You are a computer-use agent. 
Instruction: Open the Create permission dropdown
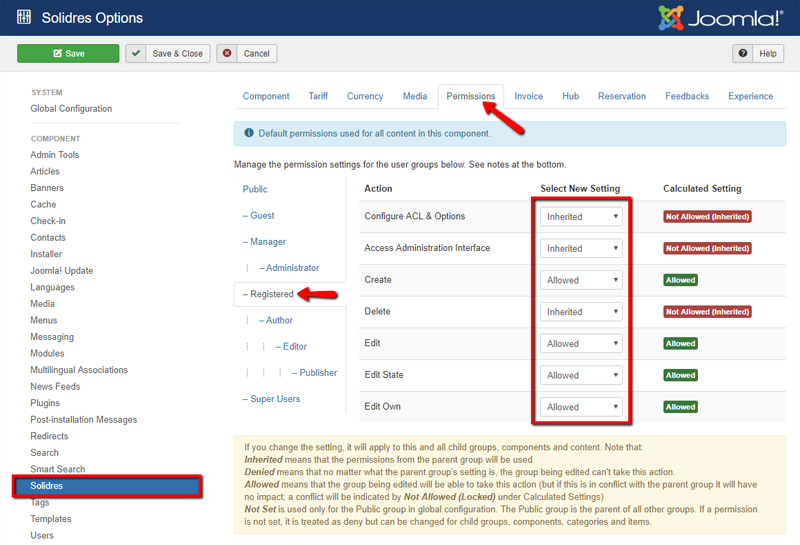(581, 280)
